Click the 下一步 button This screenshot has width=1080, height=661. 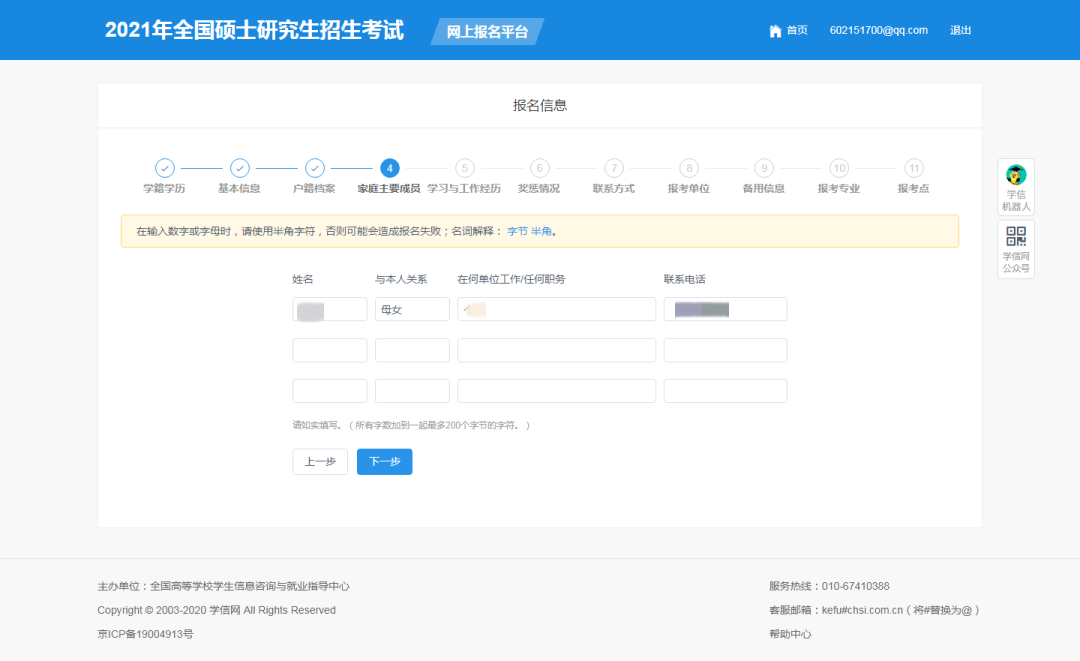(x=384, y=461)
